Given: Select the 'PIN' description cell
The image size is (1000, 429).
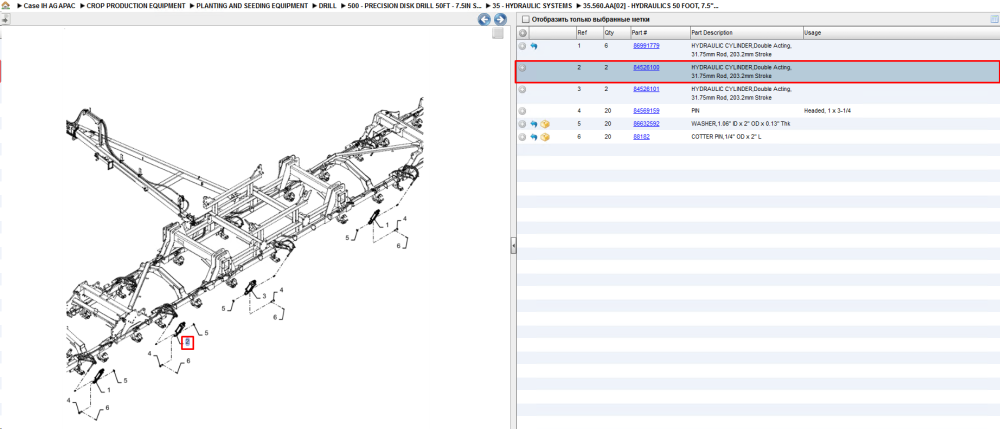Looking at the screenshot, I should [696, 111].
